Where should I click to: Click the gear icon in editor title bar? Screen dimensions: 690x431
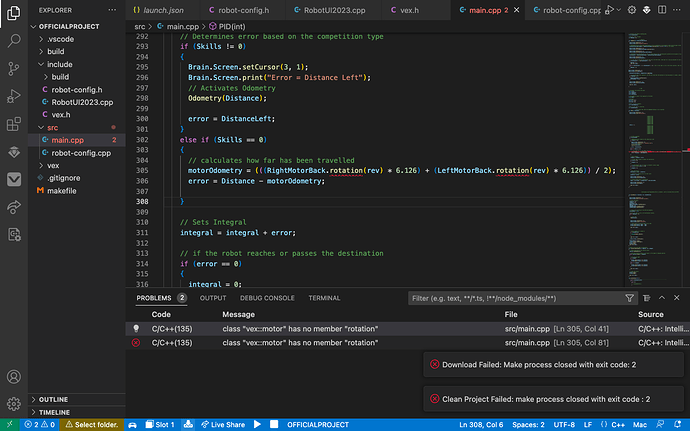click(x=631, y=10)
